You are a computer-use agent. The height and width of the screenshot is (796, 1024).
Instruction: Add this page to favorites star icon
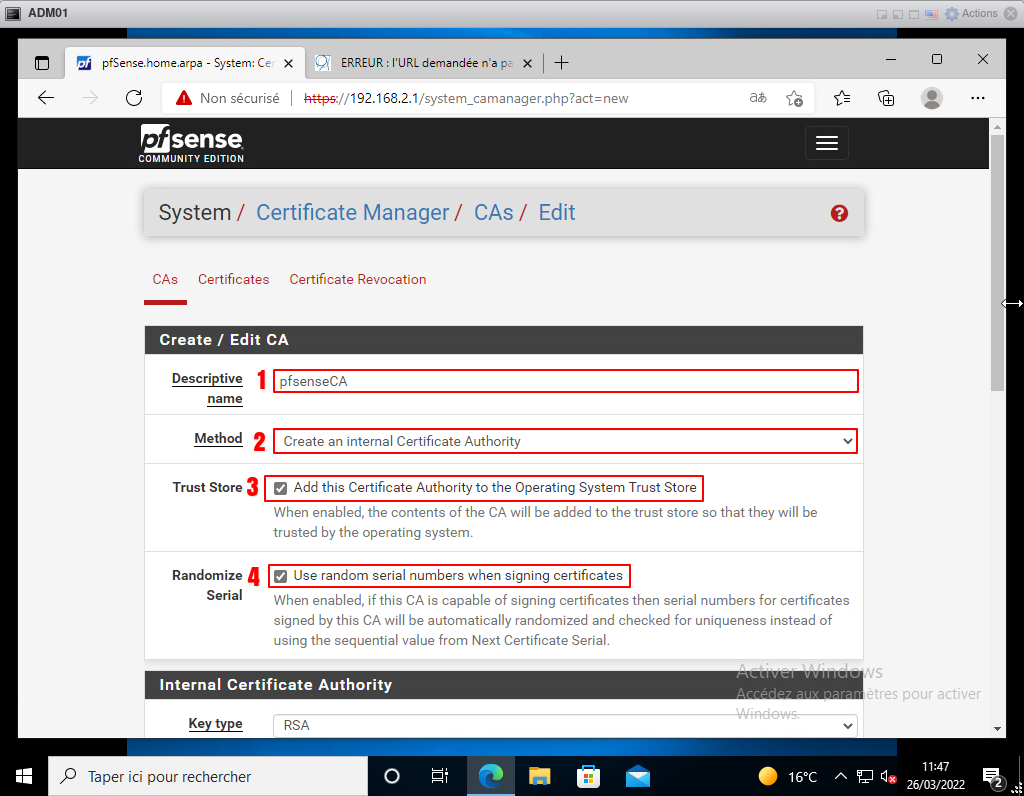click(x=794, y=98)
